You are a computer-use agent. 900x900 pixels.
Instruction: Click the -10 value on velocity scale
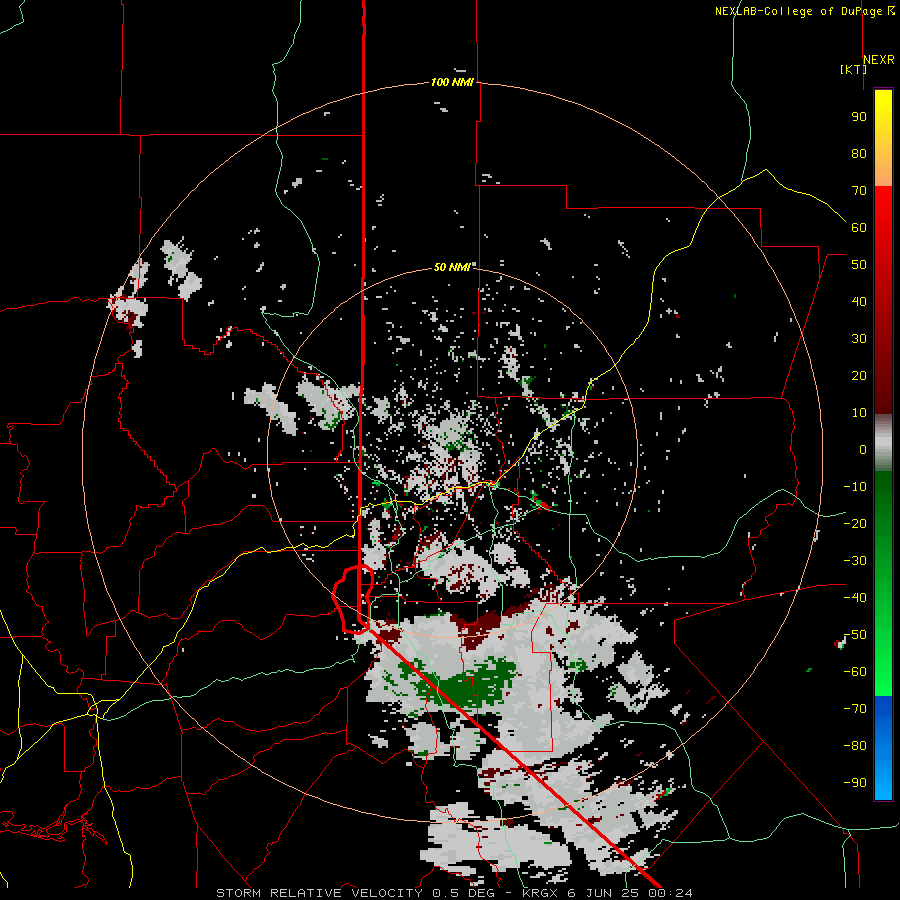click(855, 487)
